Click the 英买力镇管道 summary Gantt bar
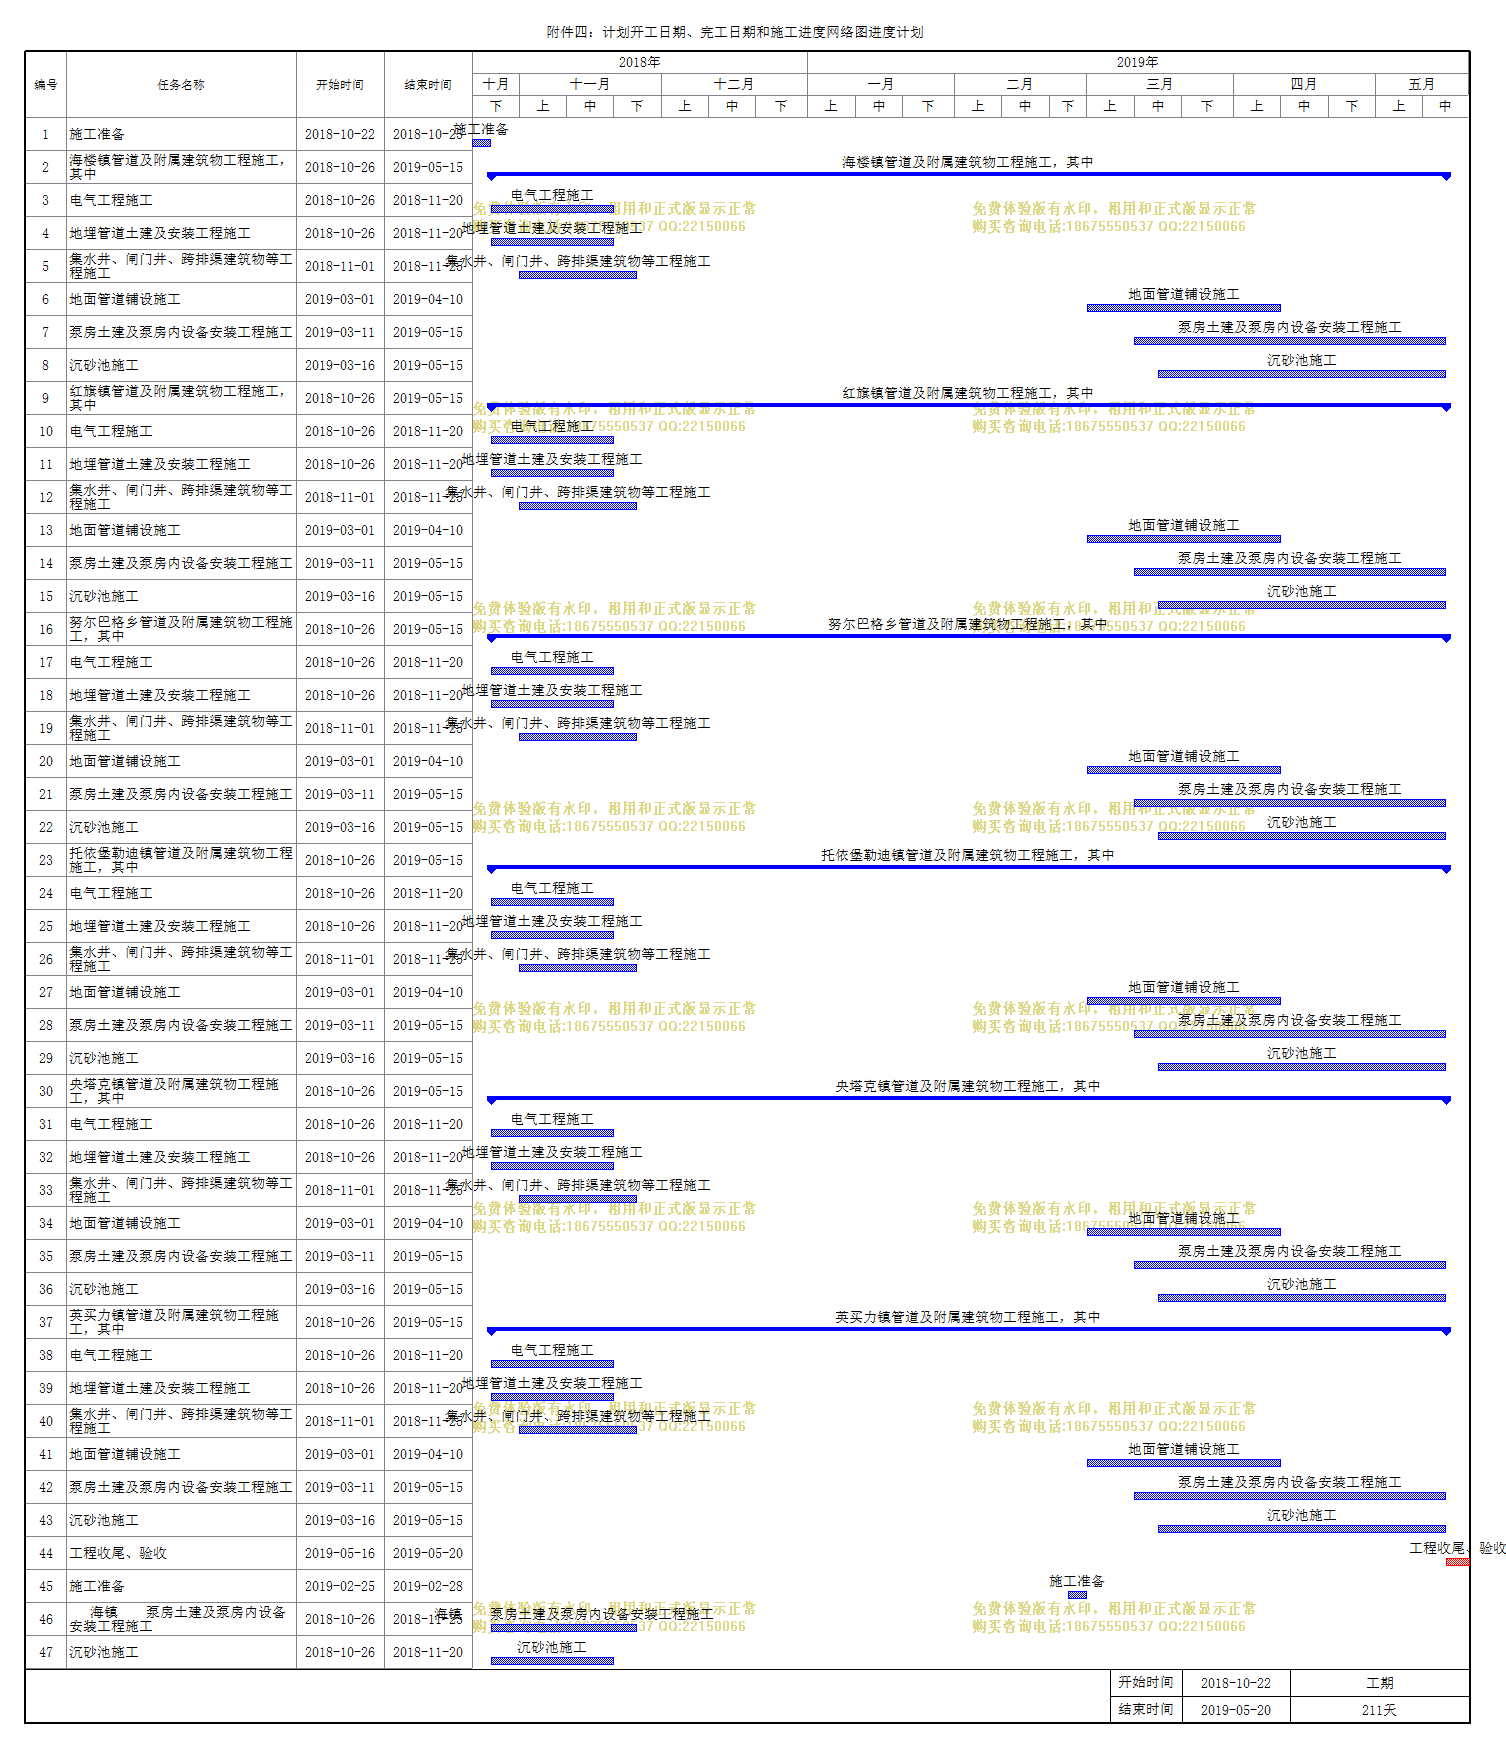The image size is (1506, 1747). click(968, 1329)
